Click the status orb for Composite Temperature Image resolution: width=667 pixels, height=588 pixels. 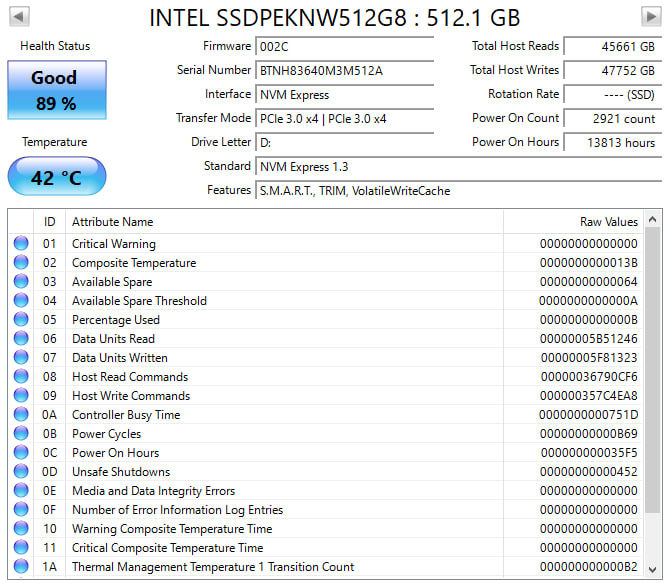[21, 263]
